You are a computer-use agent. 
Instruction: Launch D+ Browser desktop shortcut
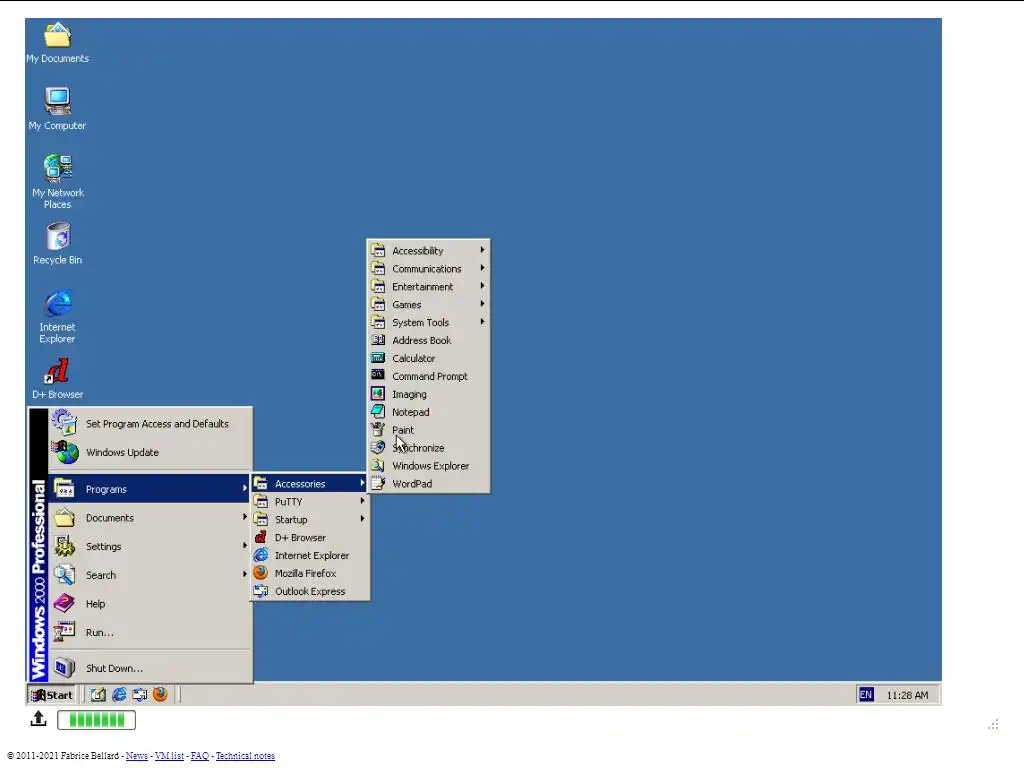pos(57,378)
